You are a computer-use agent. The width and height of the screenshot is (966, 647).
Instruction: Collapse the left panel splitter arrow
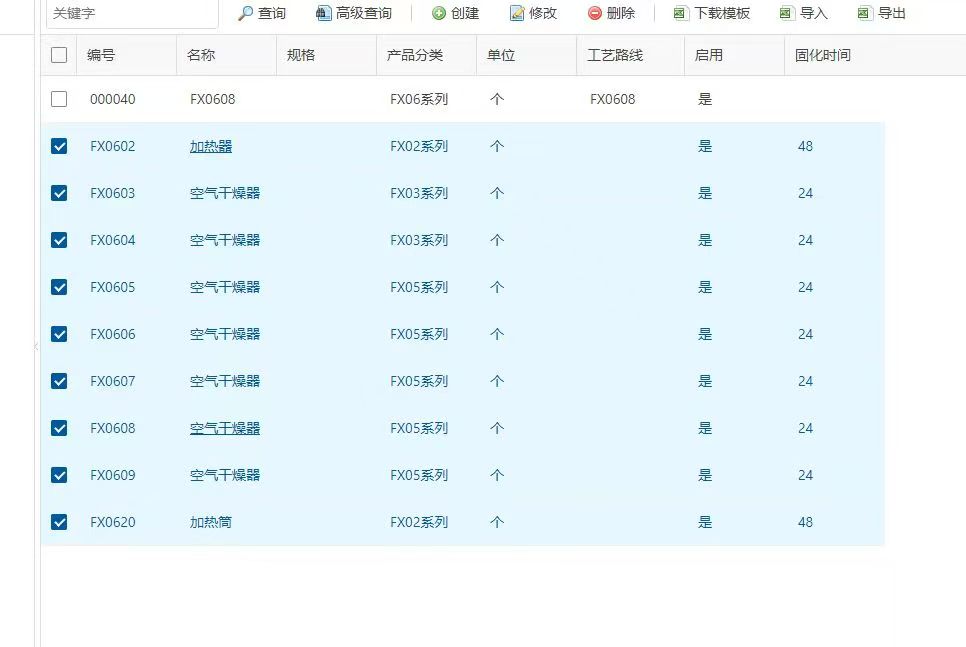click(x=36, y=346)
